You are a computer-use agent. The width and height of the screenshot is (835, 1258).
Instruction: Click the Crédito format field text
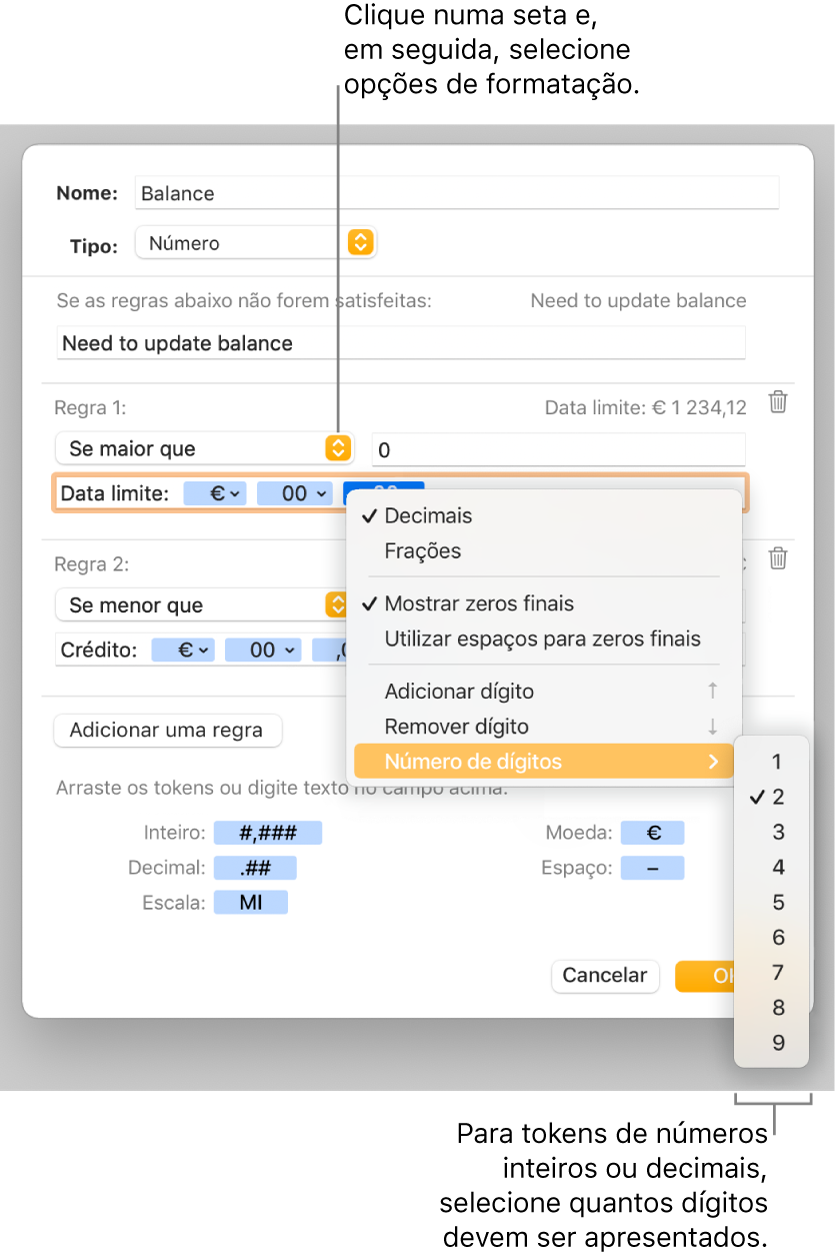point(98,650)
